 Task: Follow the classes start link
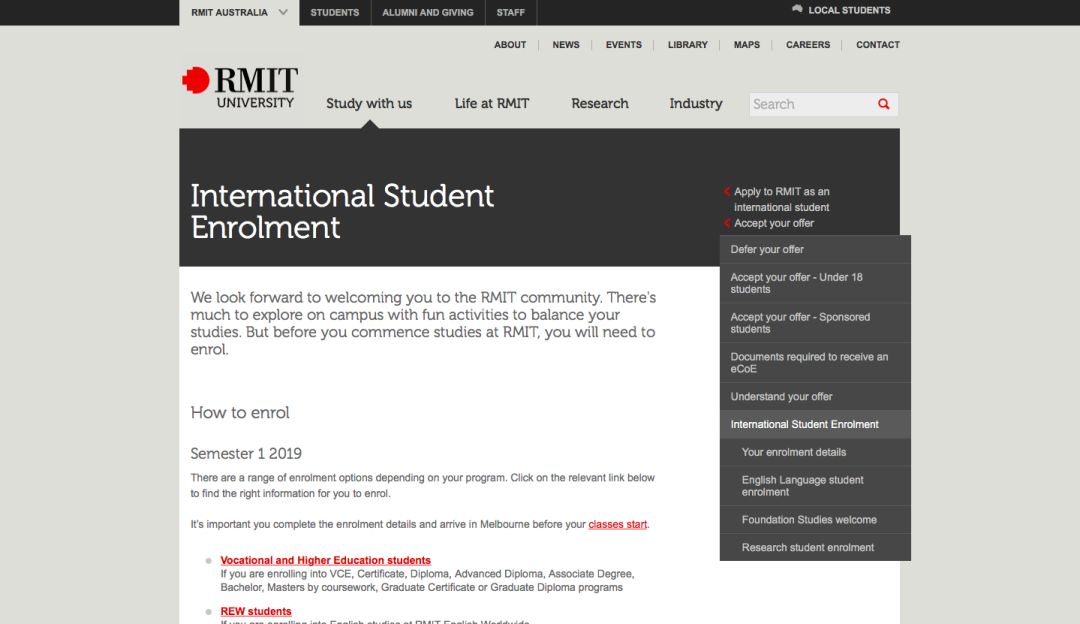[x=618, y=524]
